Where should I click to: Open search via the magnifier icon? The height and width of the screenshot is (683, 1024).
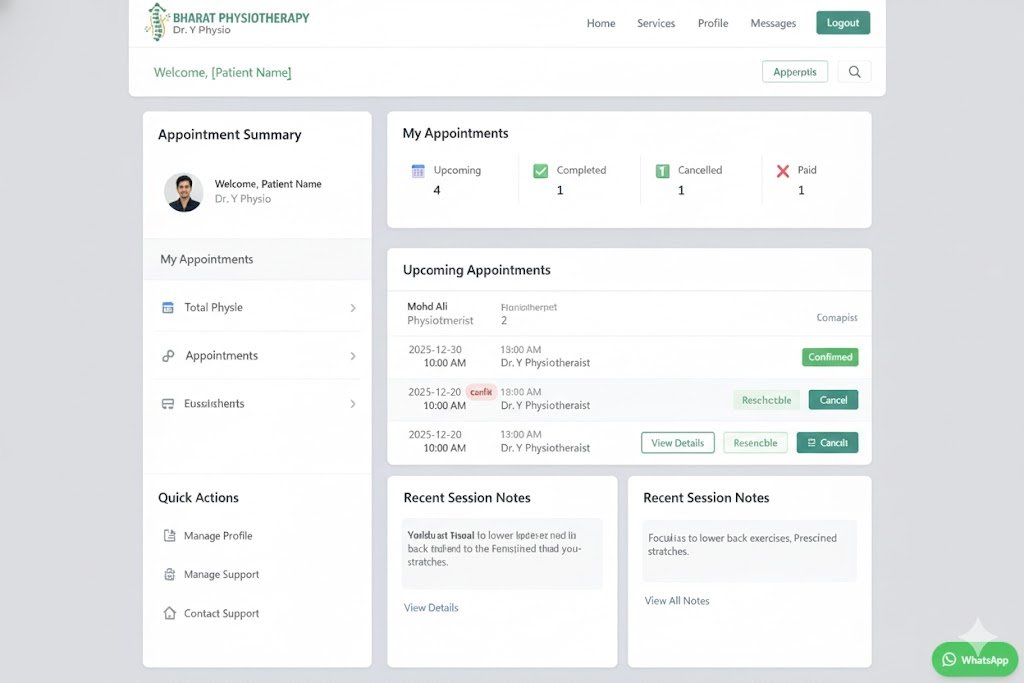click(855, 71)
